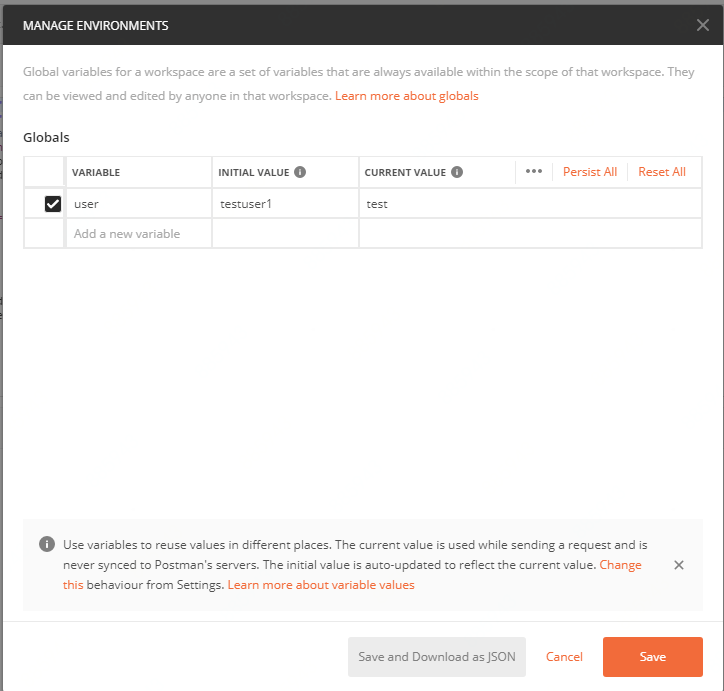Click Persist All
This screenshot has width=724, height=691.
point(589,172)
